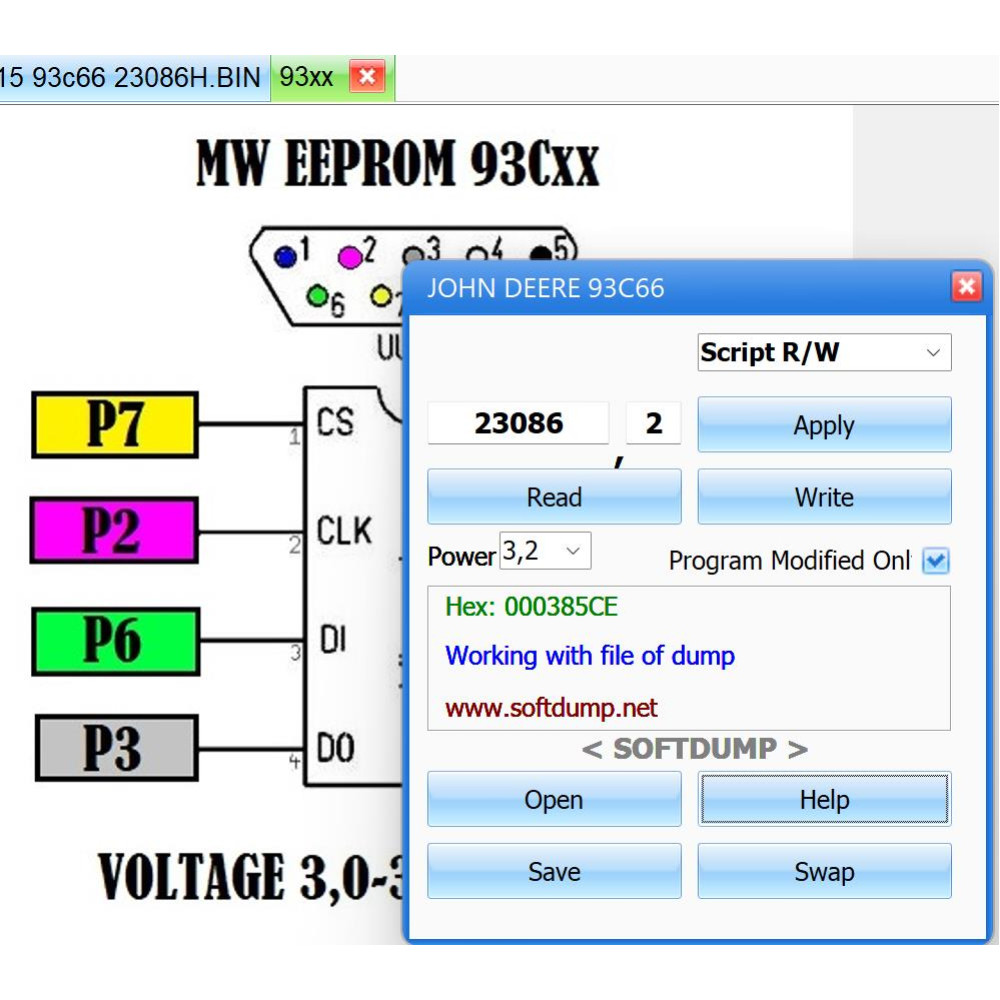Click the 23086 value field
This screenshot has height=1000, width=1000.
click(518, 423)
